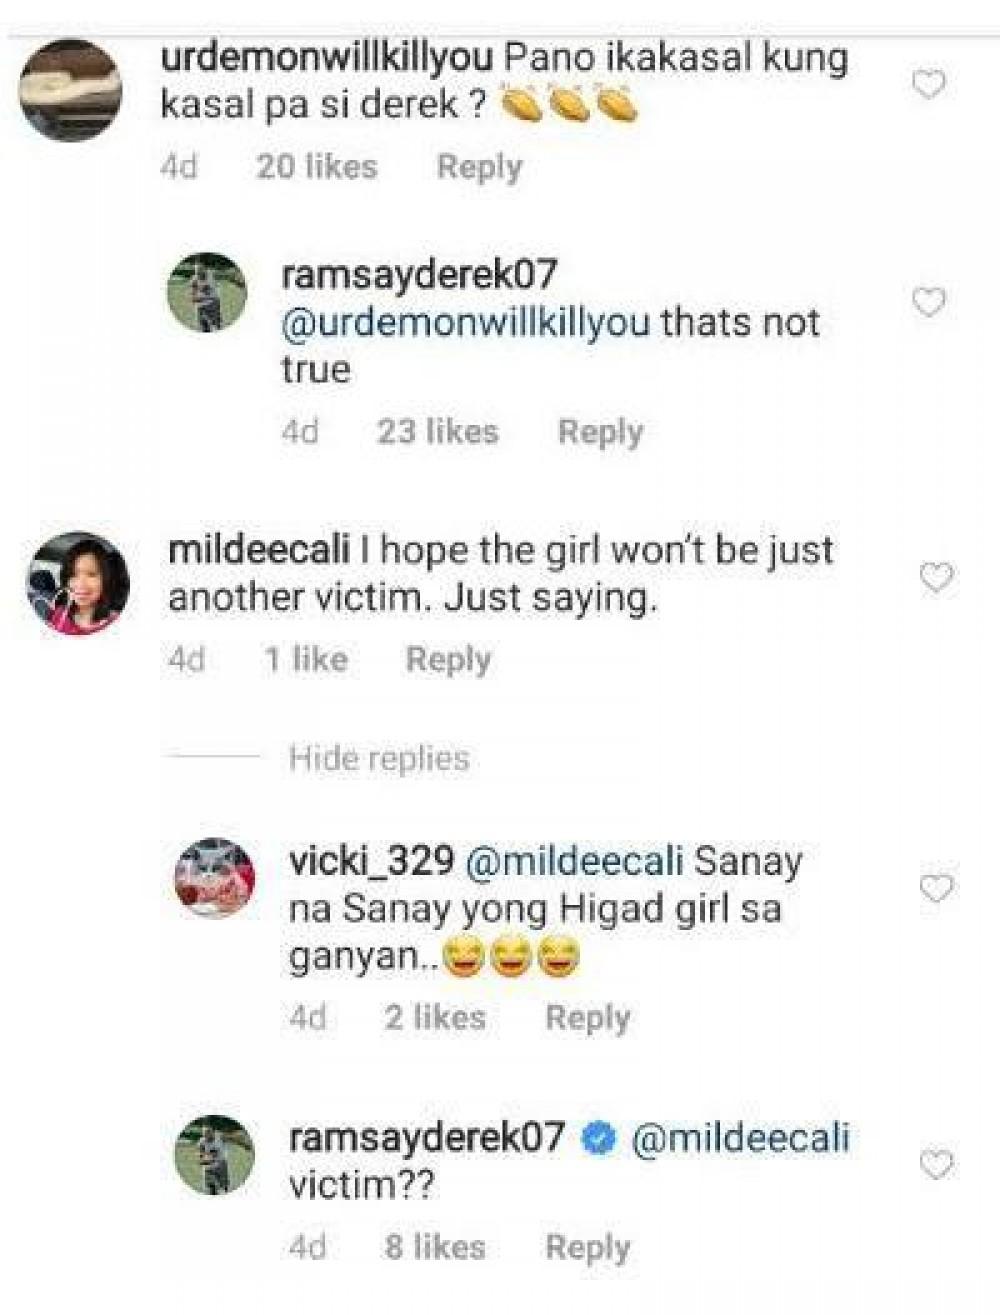Open mildeecali's profile avatar
This screenshot has height=1315, width=1000.
(x=78, y=584)
